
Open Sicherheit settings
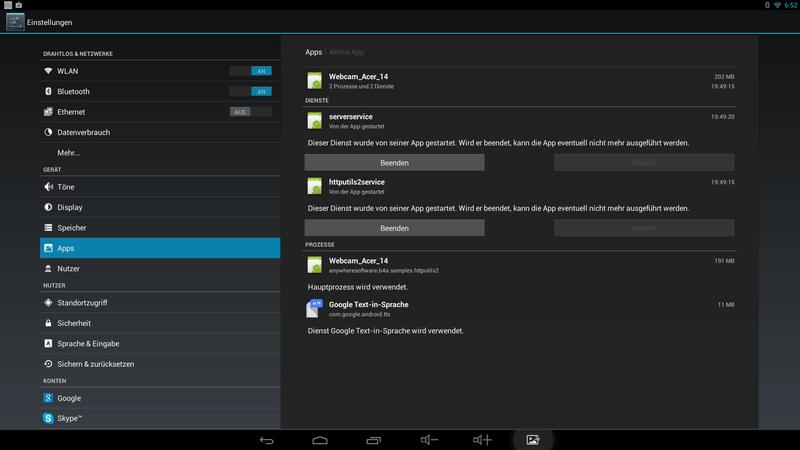(160, 323)
